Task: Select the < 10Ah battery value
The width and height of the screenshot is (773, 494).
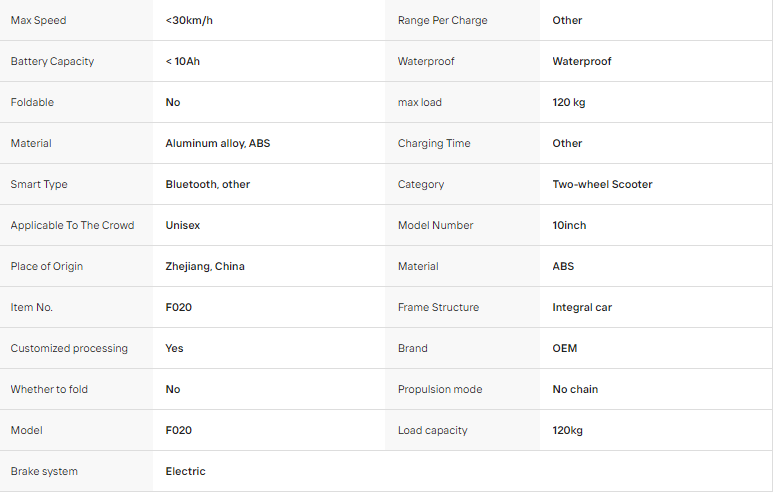Action: click(x=183, y=61)
